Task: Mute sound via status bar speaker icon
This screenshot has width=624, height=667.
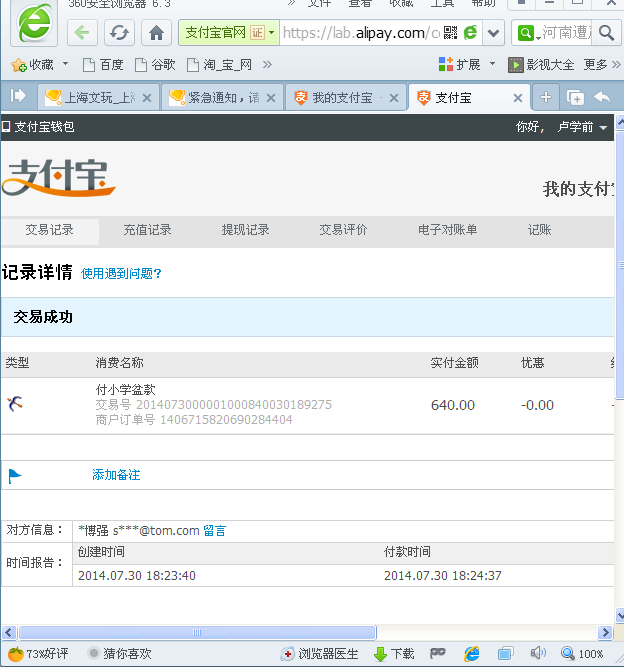Action: 538,653
